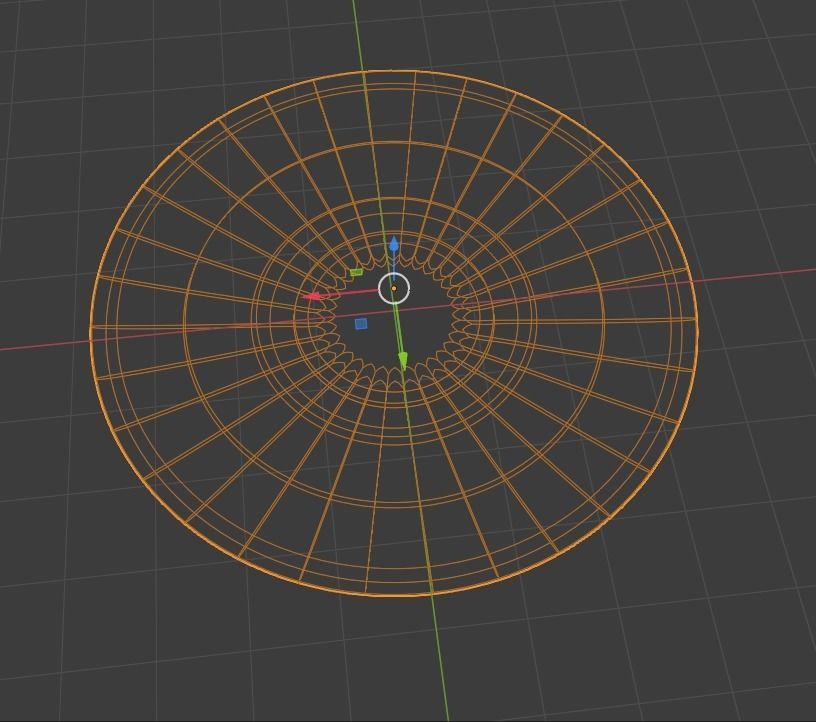Click the white circle of the move gizmo
The height and width of the screenshot is (722, 816).
click(394, 288)
